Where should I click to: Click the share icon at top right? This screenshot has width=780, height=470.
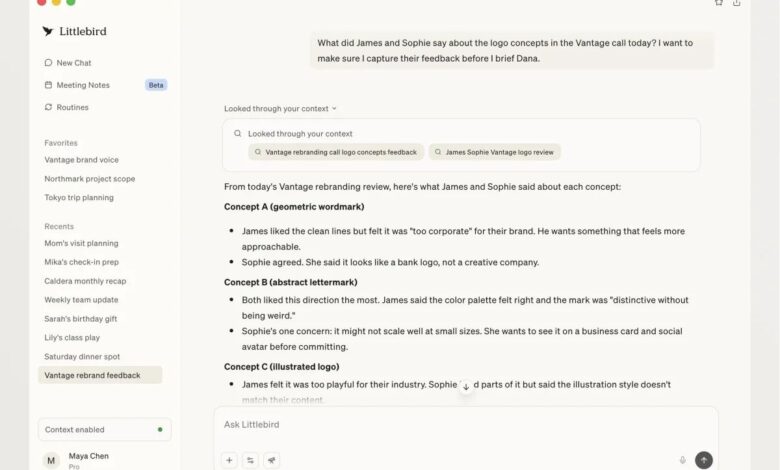coord(737,3)
